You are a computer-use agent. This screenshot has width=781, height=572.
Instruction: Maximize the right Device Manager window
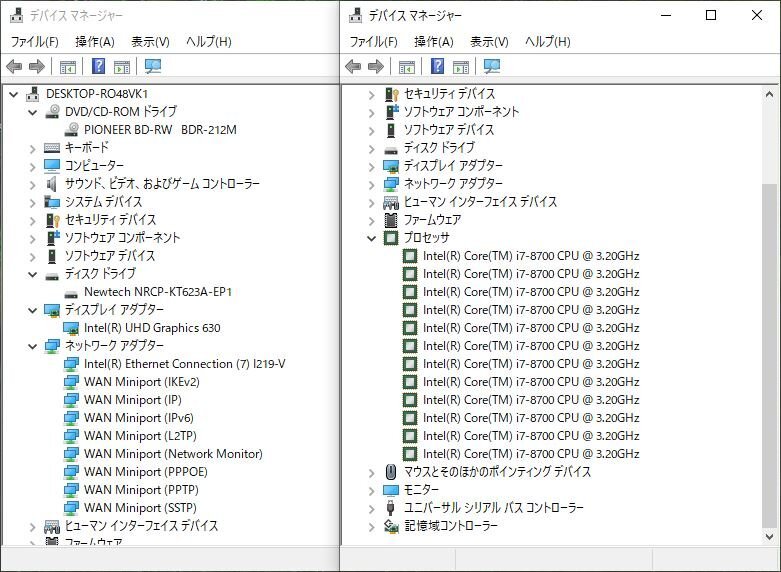coord(711,15)
